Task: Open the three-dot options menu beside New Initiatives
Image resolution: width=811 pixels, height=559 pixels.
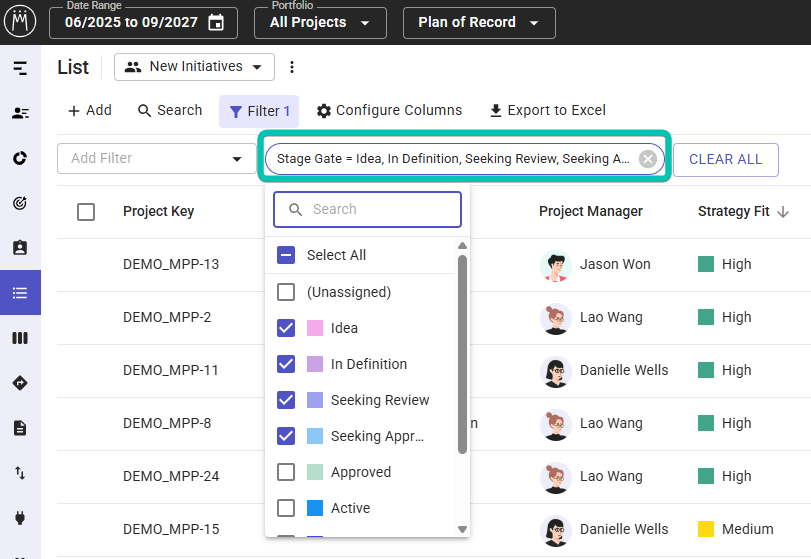Action: tap(292, 67)
